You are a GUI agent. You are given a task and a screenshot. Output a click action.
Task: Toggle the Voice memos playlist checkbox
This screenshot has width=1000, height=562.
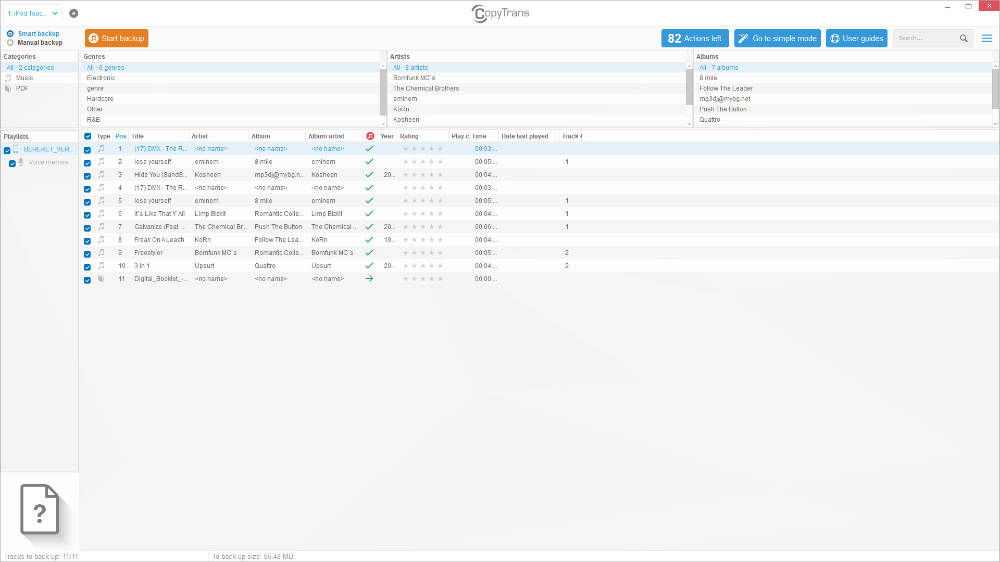12,163
